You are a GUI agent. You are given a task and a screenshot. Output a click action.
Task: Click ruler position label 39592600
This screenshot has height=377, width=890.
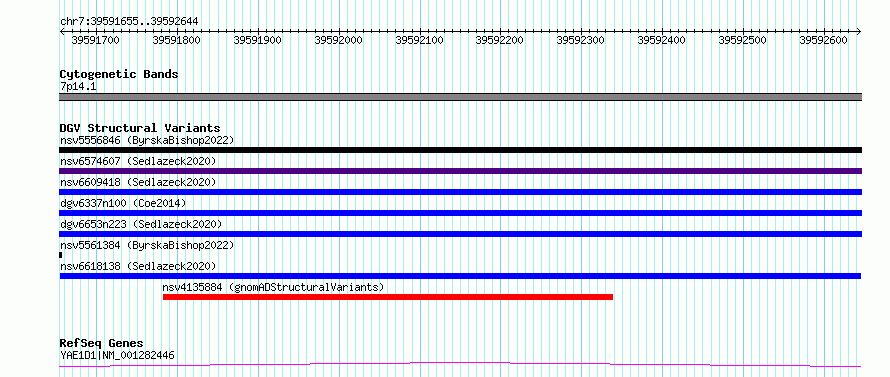pos(824,40)
